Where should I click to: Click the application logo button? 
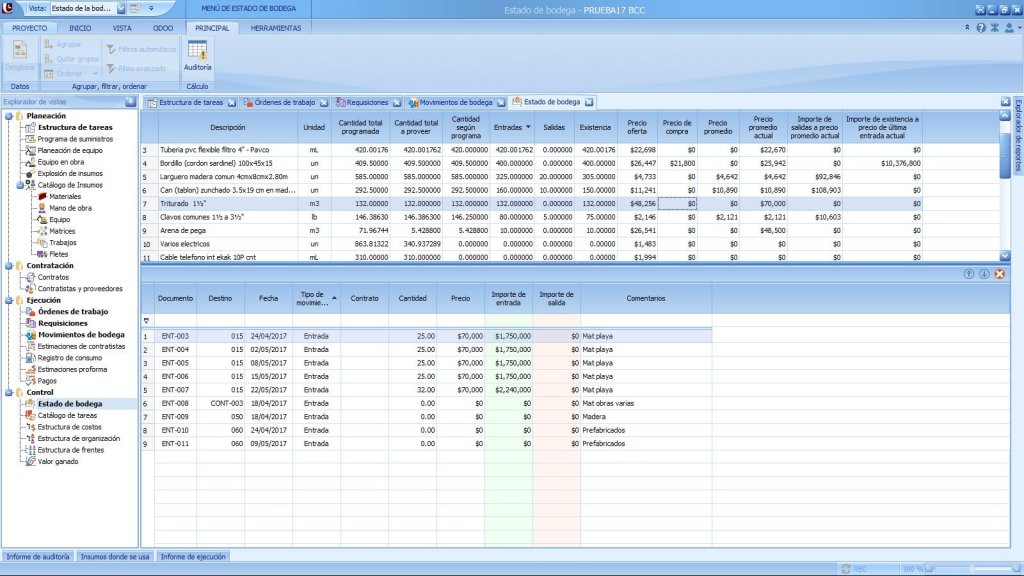[x=10, y=8]
